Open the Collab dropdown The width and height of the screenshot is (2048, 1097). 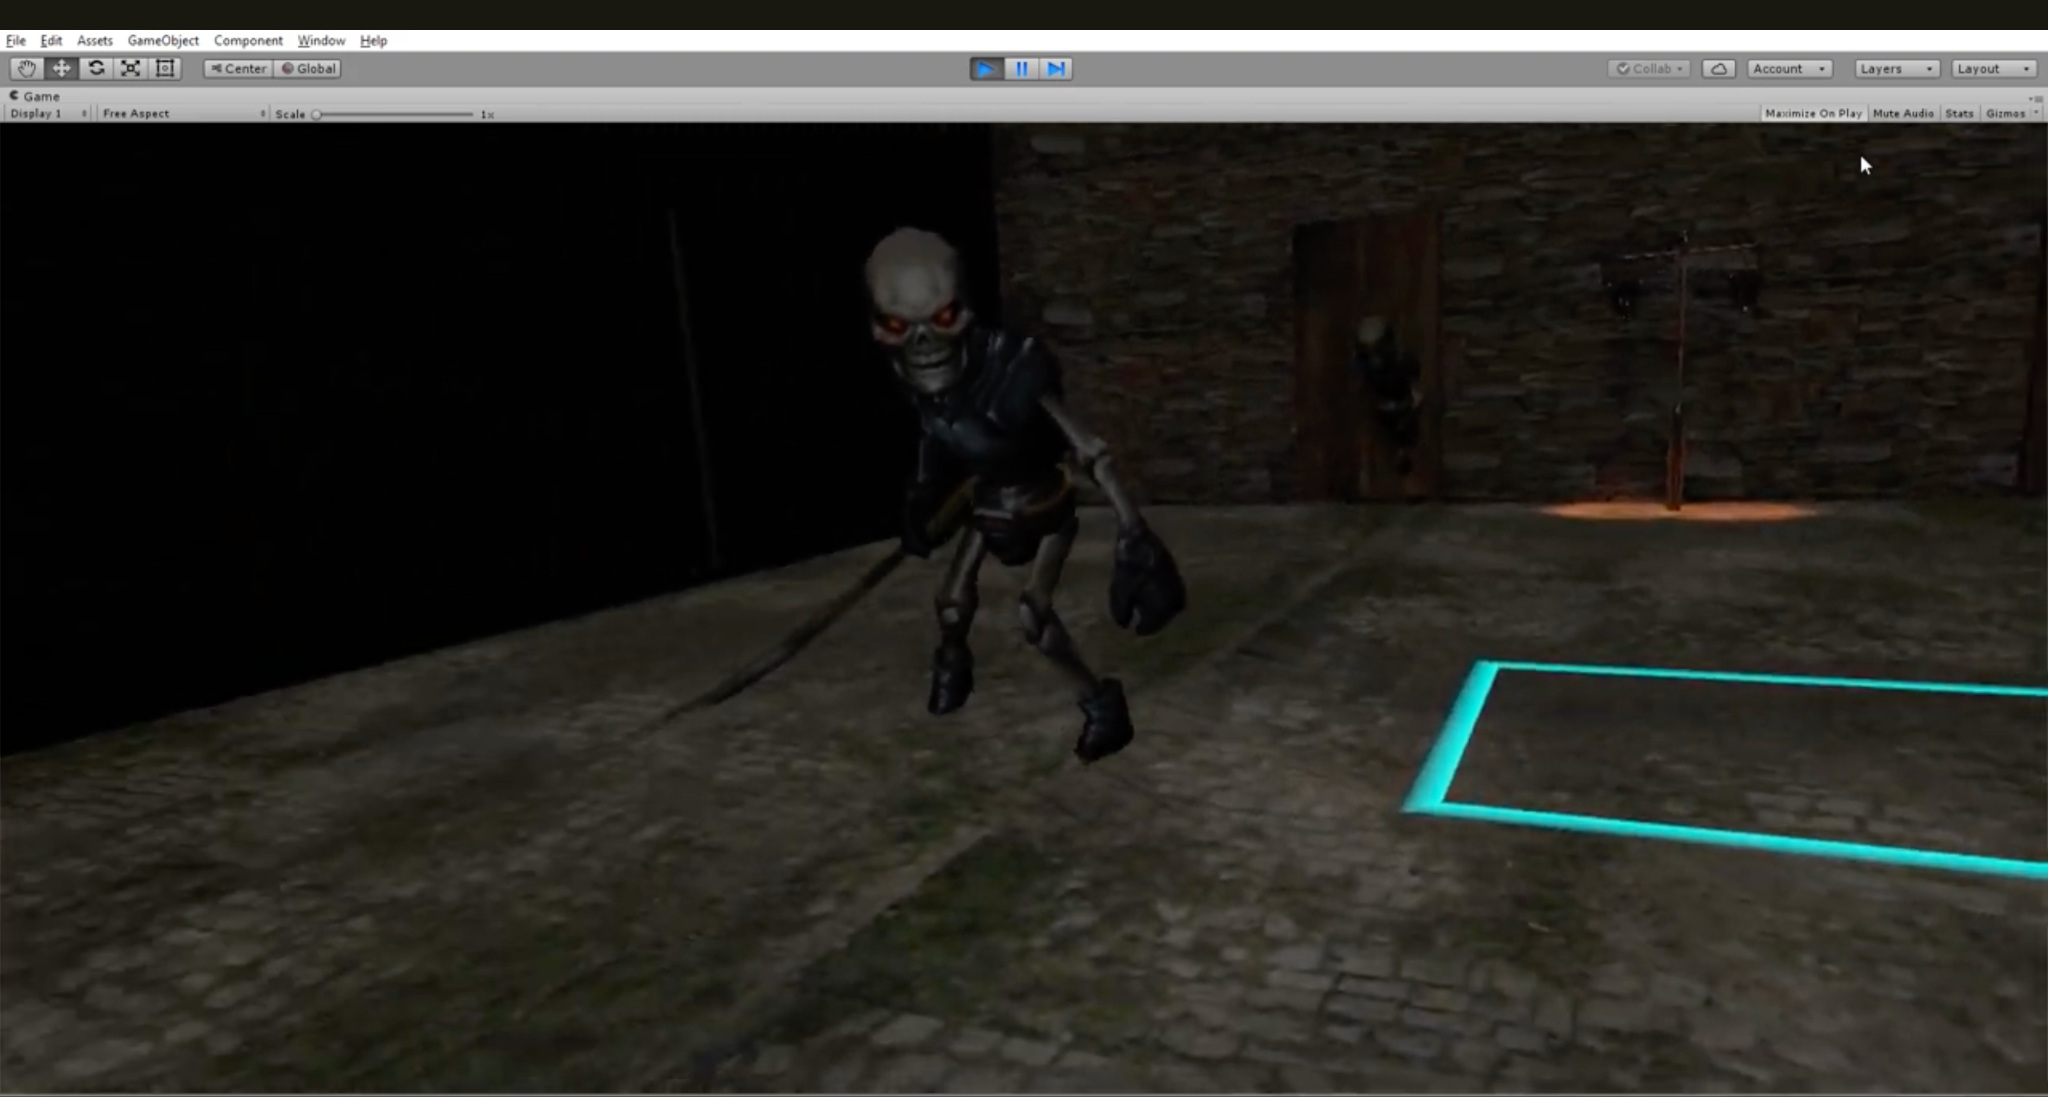[1650, 68]
